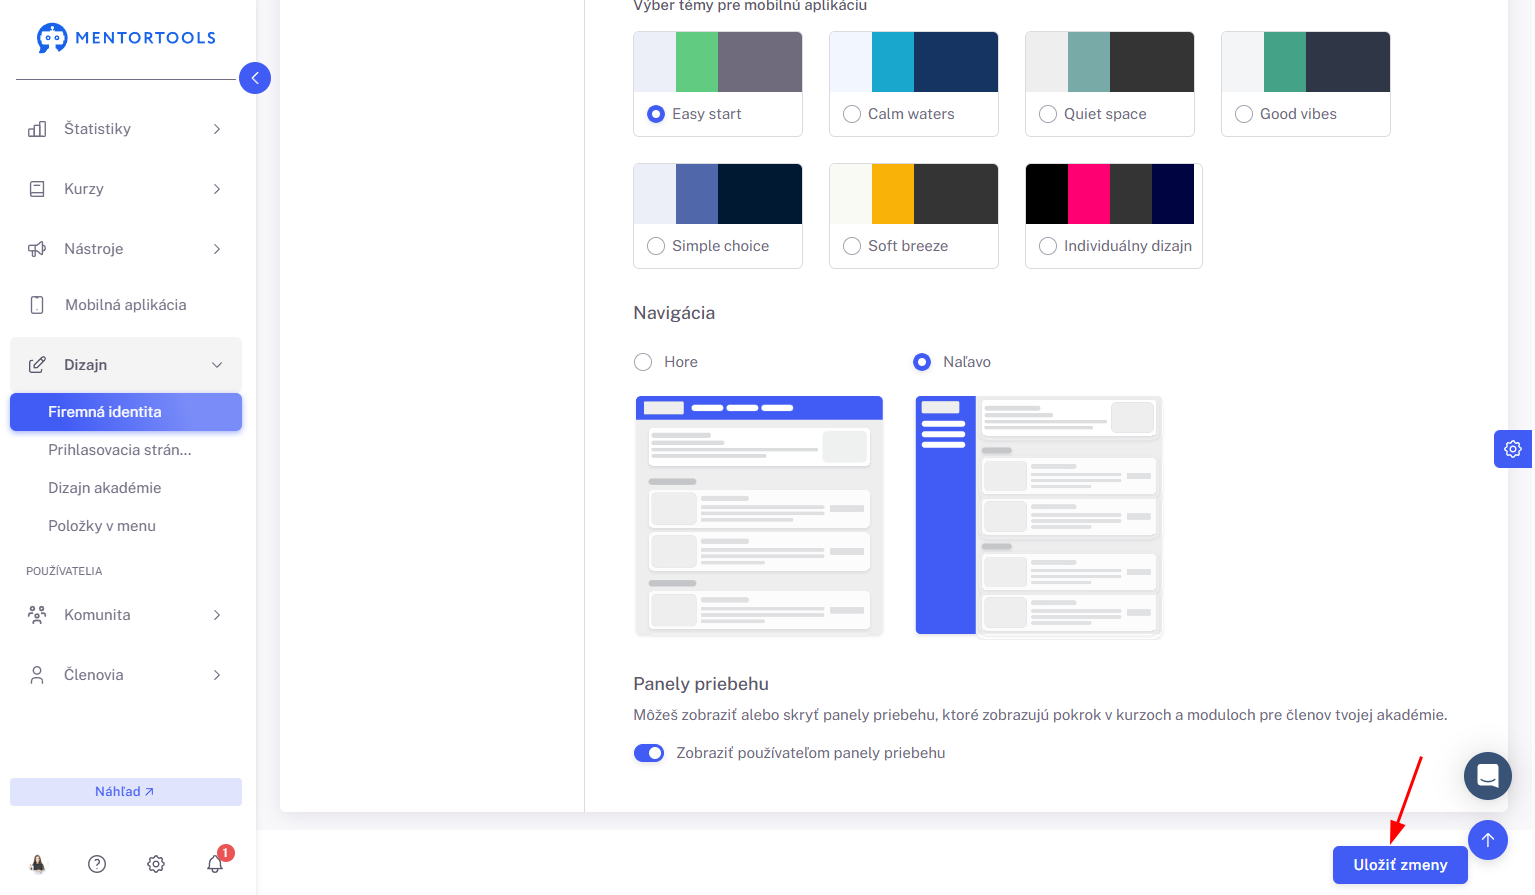Open the chat support bubble icon
Viewport: 1535px width, 895px height.
point(1488,776)
